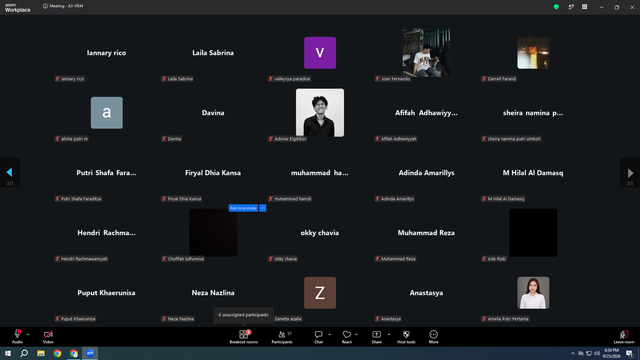This screenshot has height=360, width=640.
Task: Open File Explorer from taskbar
Action: (41, 353)
